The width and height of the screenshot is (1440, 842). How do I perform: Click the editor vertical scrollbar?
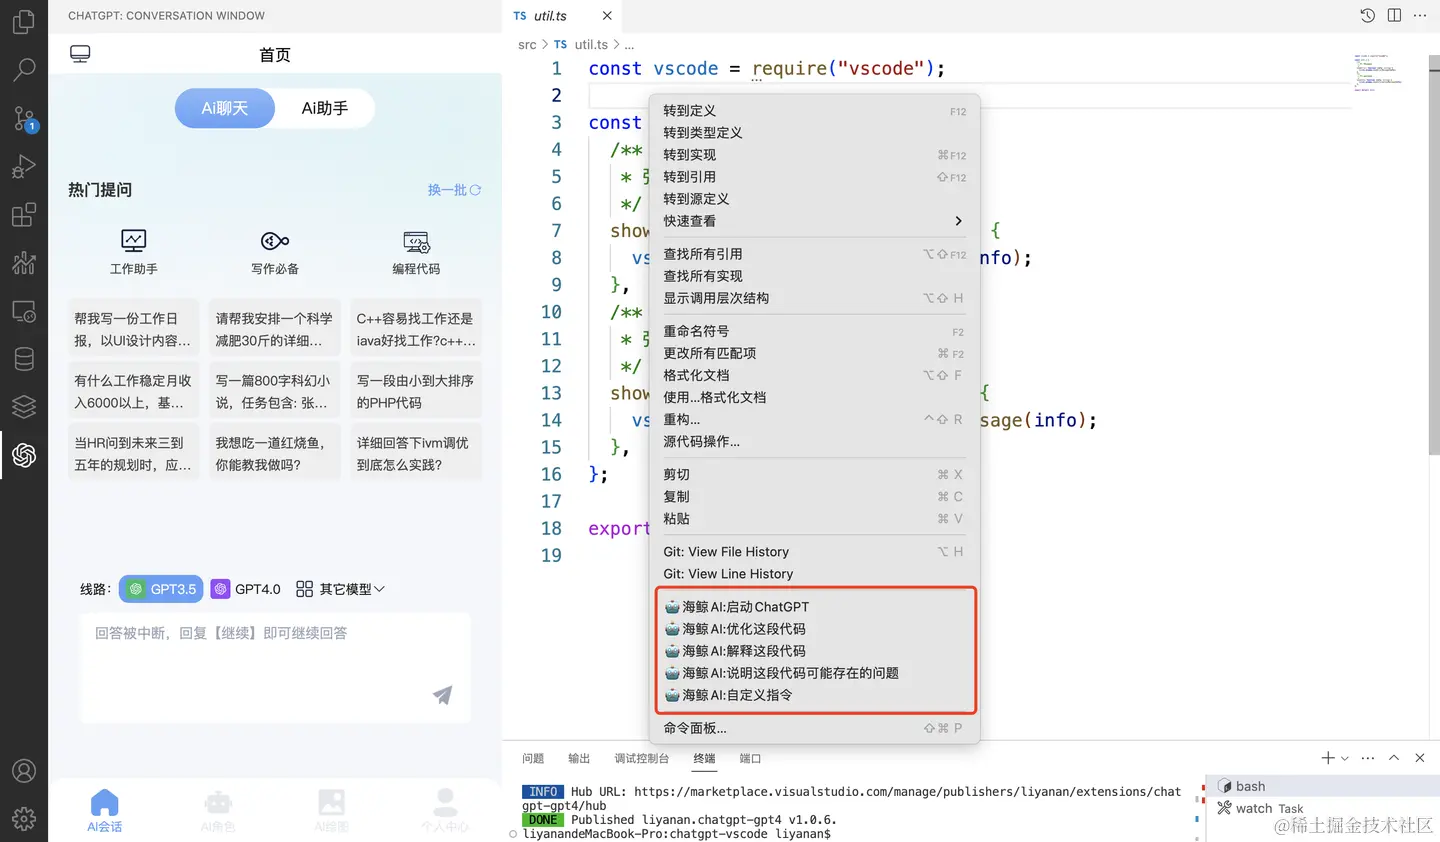coord(1434,254)
